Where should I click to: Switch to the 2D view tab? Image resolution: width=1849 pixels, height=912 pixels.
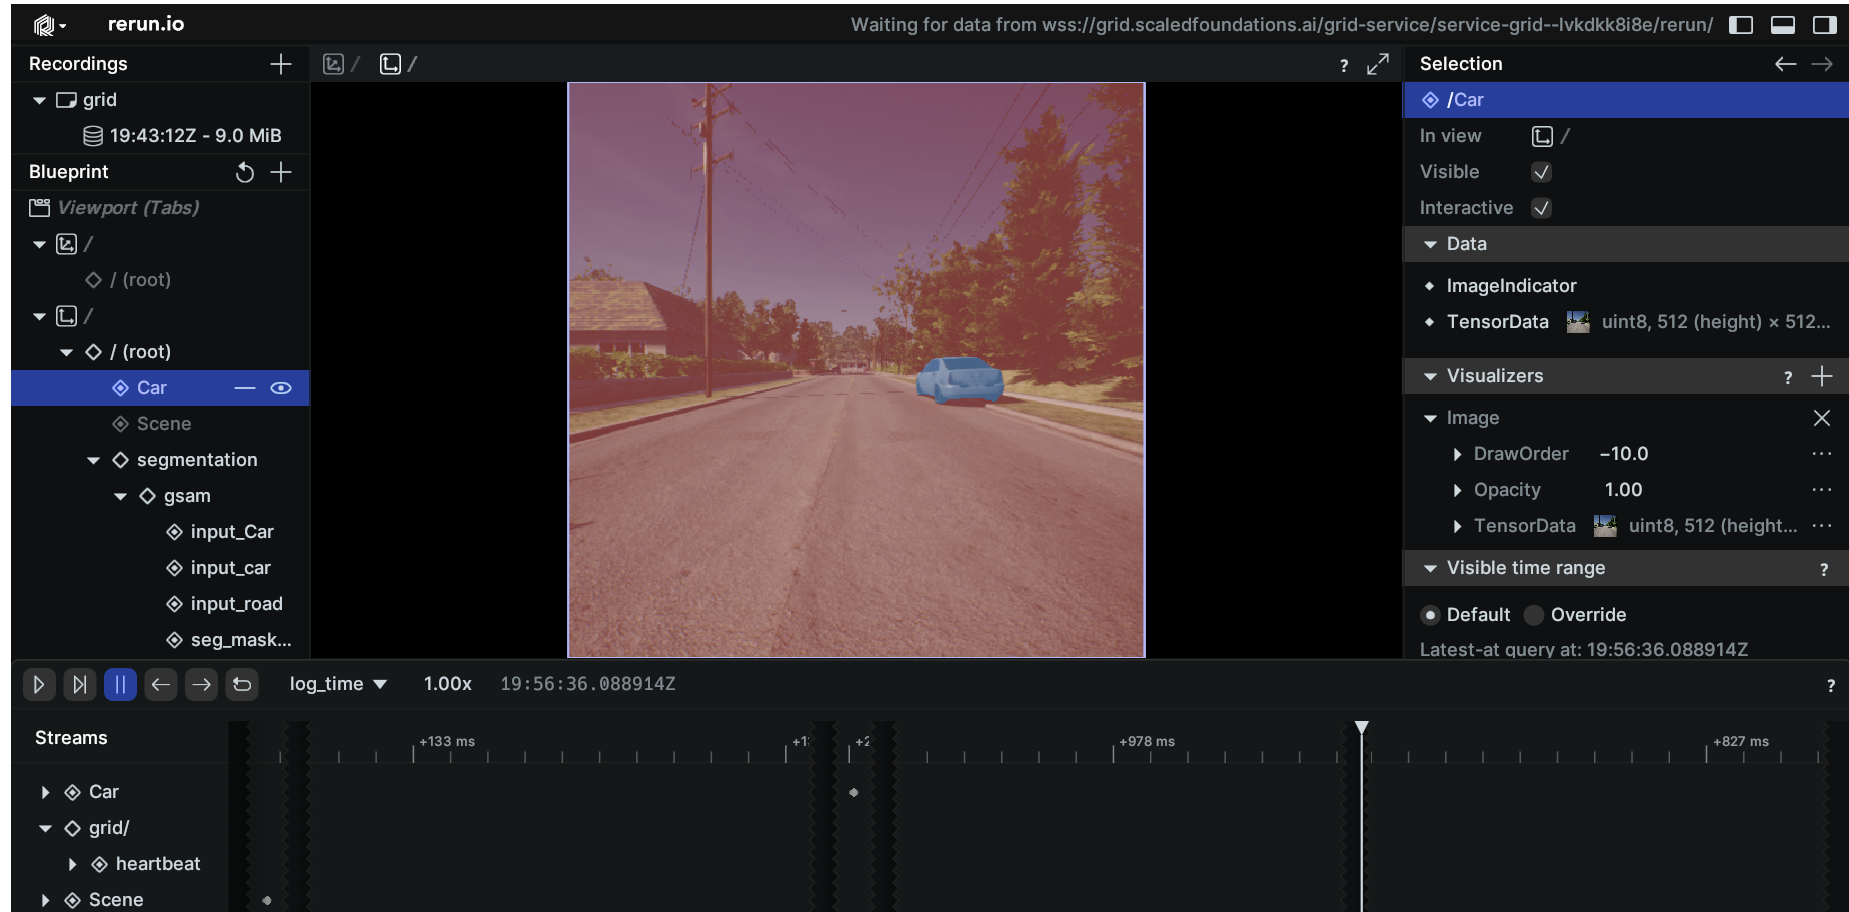click(398, 64)
